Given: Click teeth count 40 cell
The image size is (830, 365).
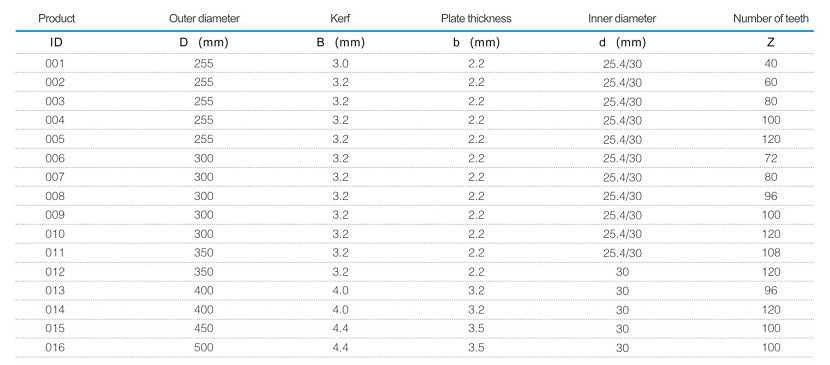Looking at the screenshot, I should click(771, 64).
